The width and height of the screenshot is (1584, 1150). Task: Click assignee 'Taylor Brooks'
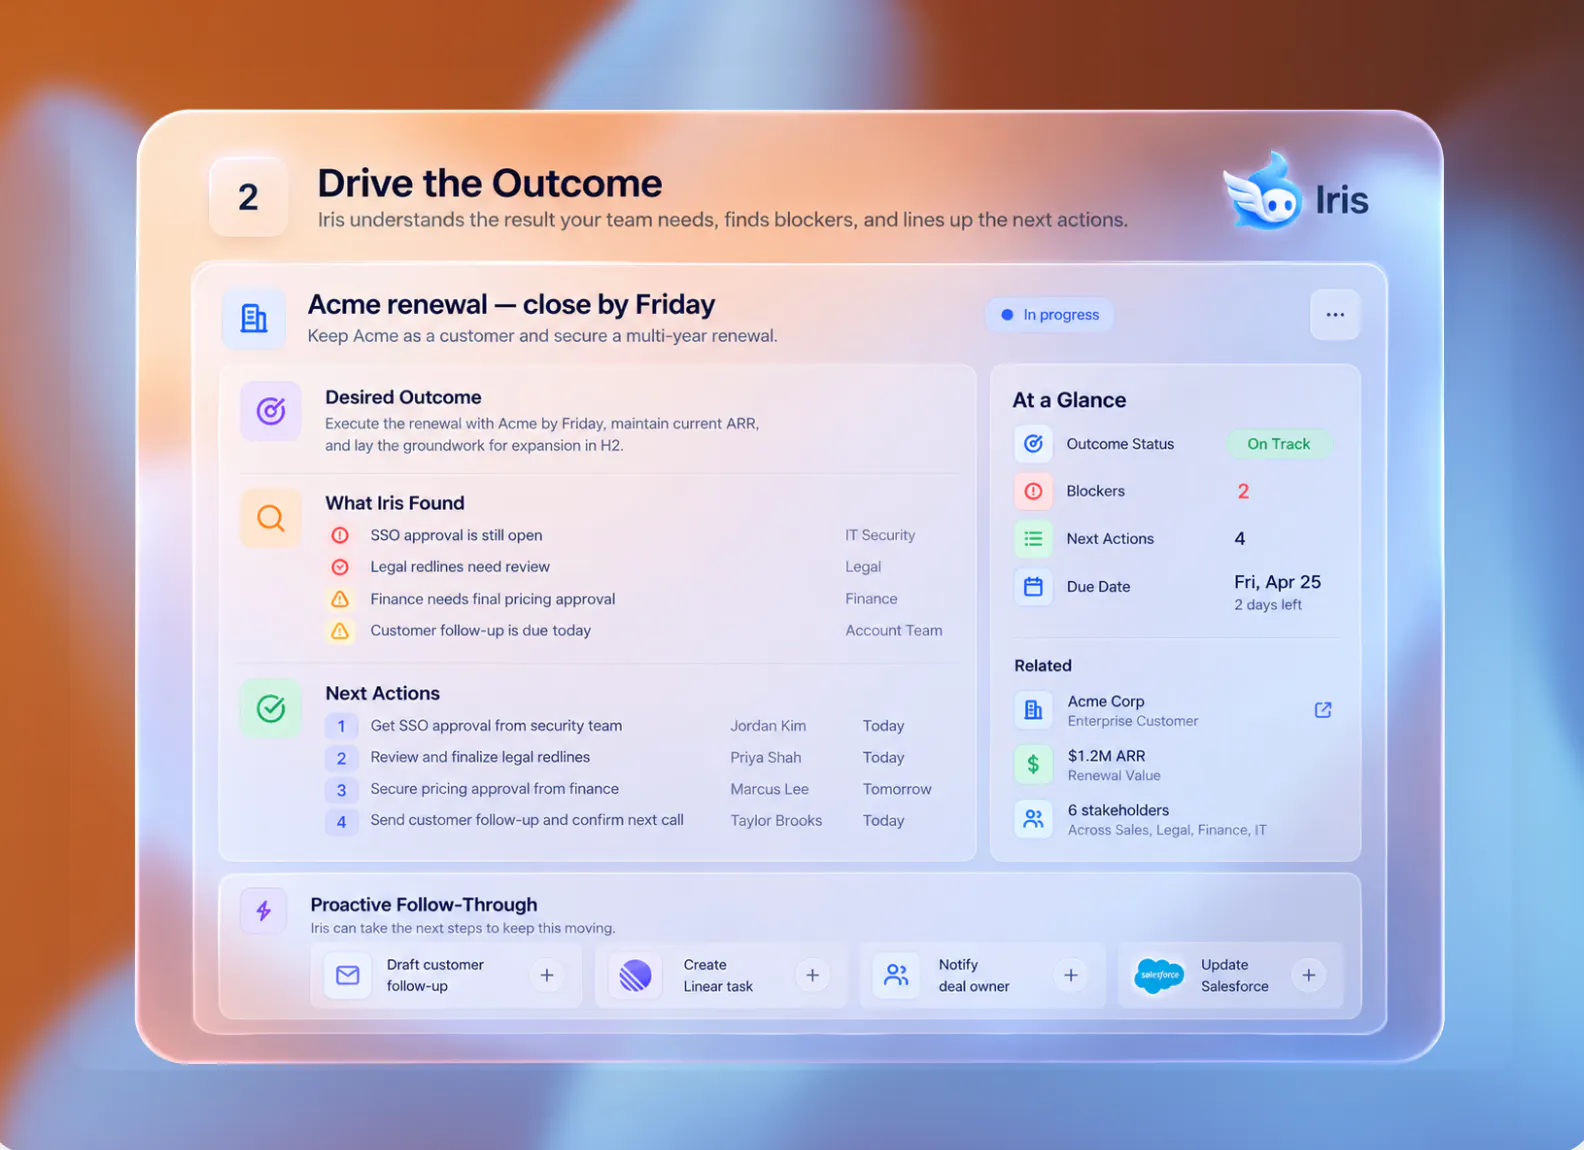[x=776, y=821]
